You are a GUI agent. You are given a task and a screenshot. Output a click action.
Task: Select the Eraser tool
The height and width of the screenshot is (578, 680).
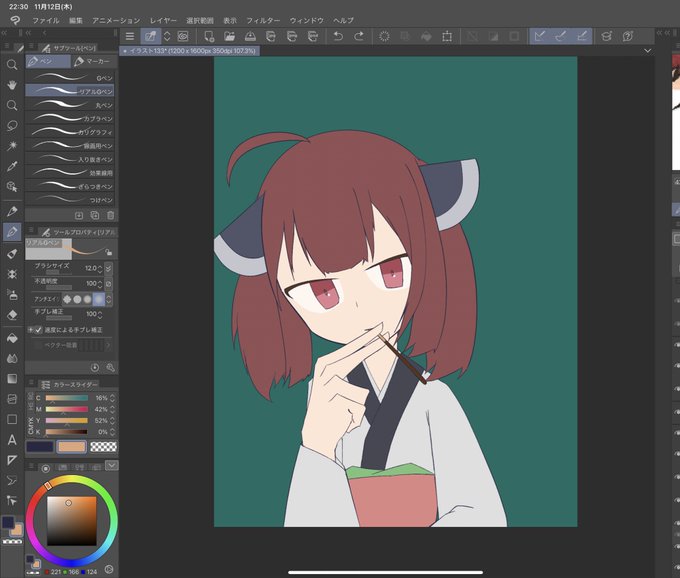pyautogui.click(x=12, y=315)
